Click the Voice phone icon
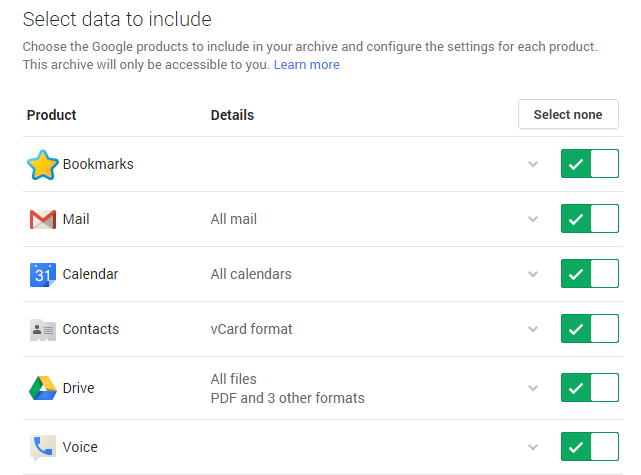The height and width of the screenshot is (475, 641). click(x=43, y=447)
